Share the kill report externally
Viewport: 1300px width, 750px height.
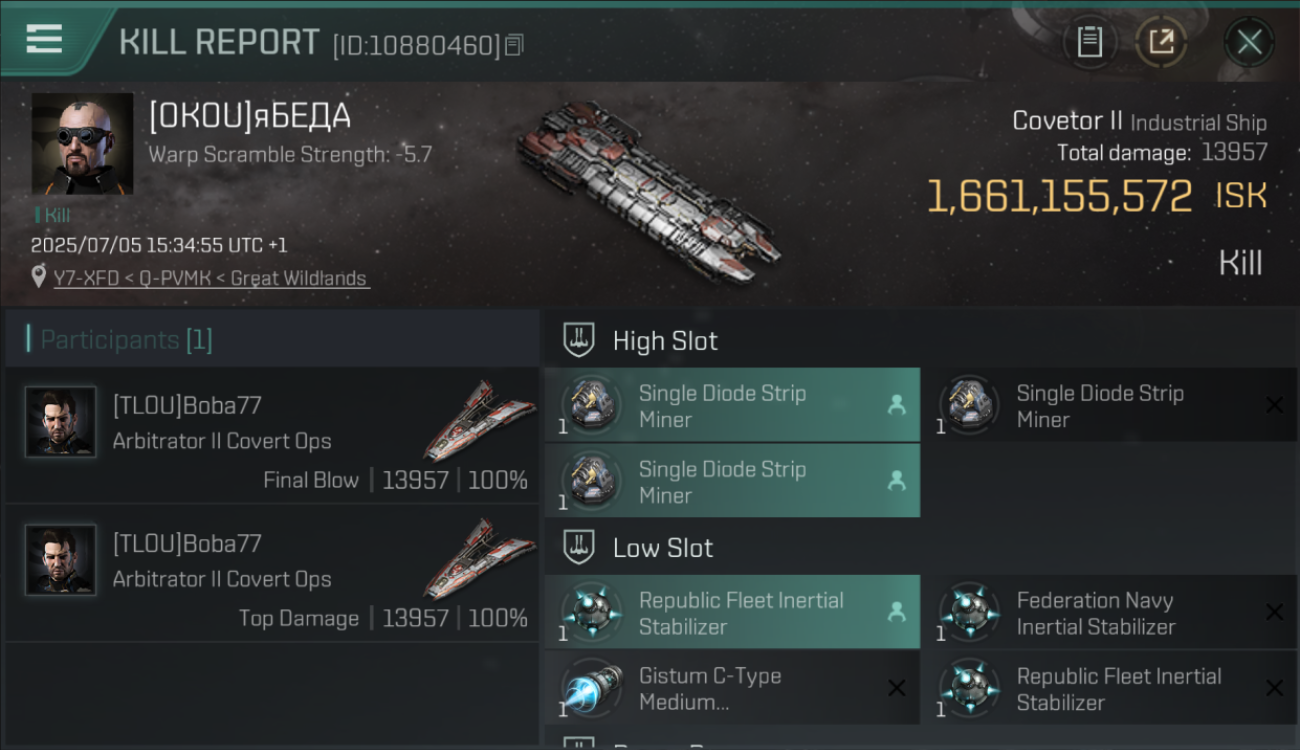point(1161,42)
